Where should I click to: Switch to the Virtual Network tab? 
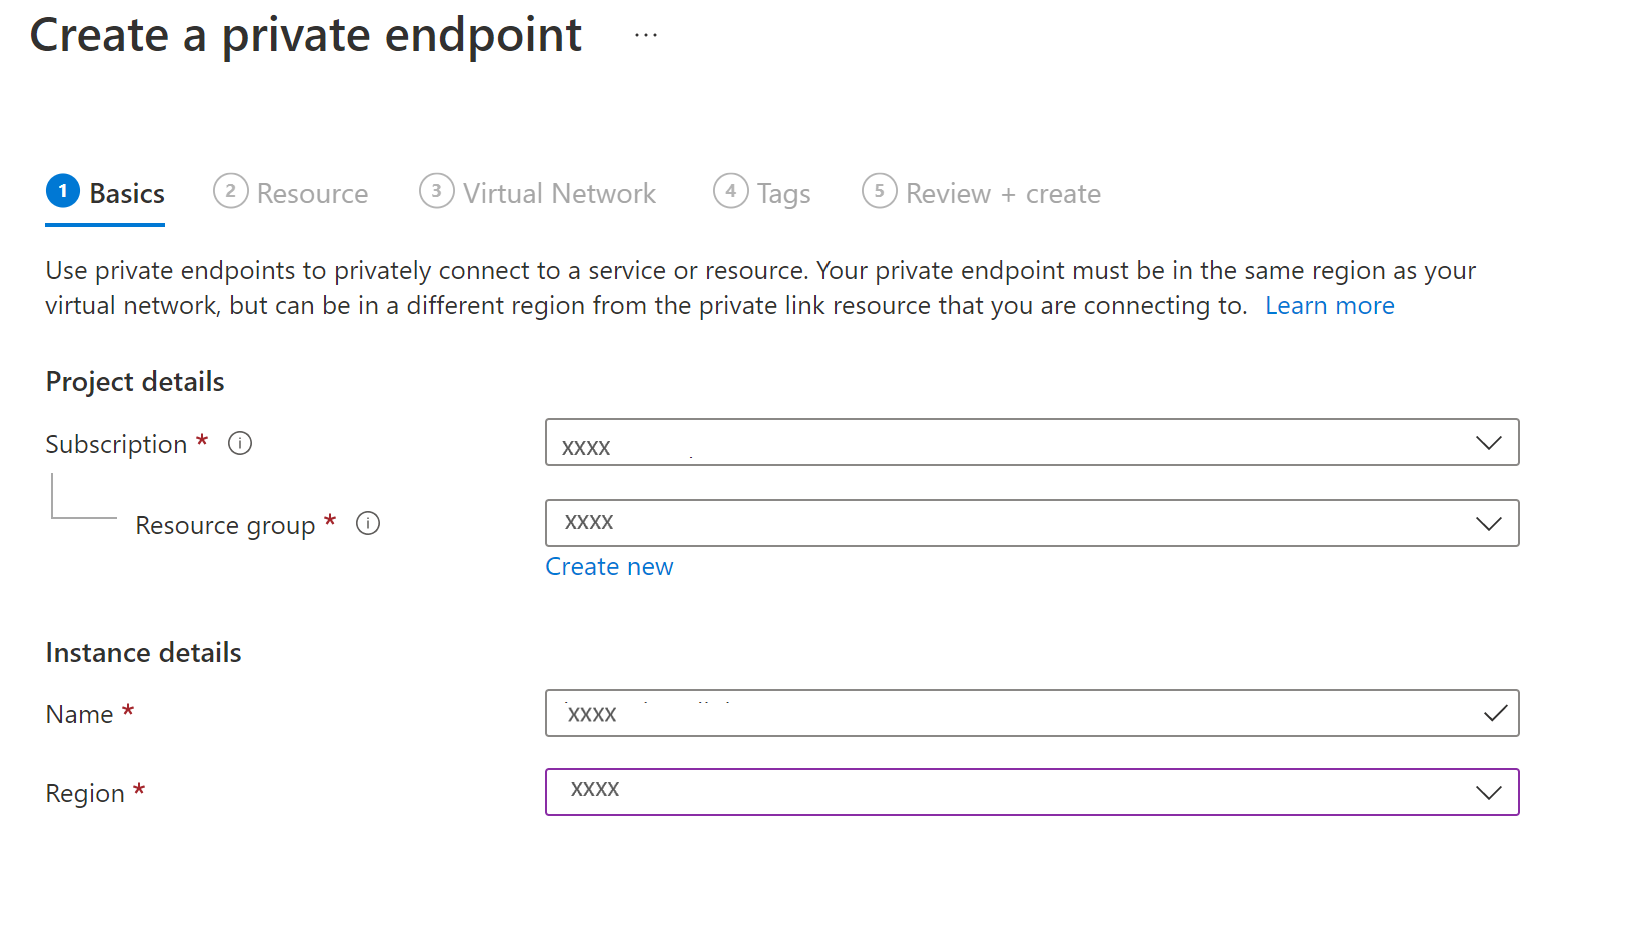click(x=558, y=193)
